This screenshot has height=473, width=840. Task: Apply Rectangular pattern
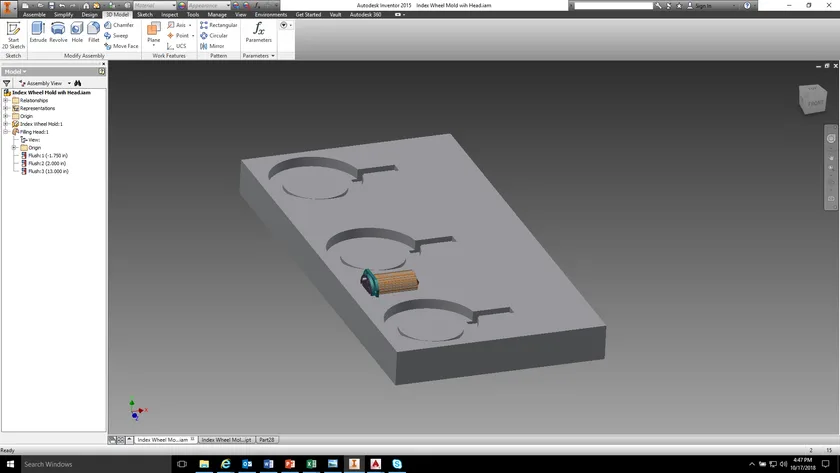point(219,25)
